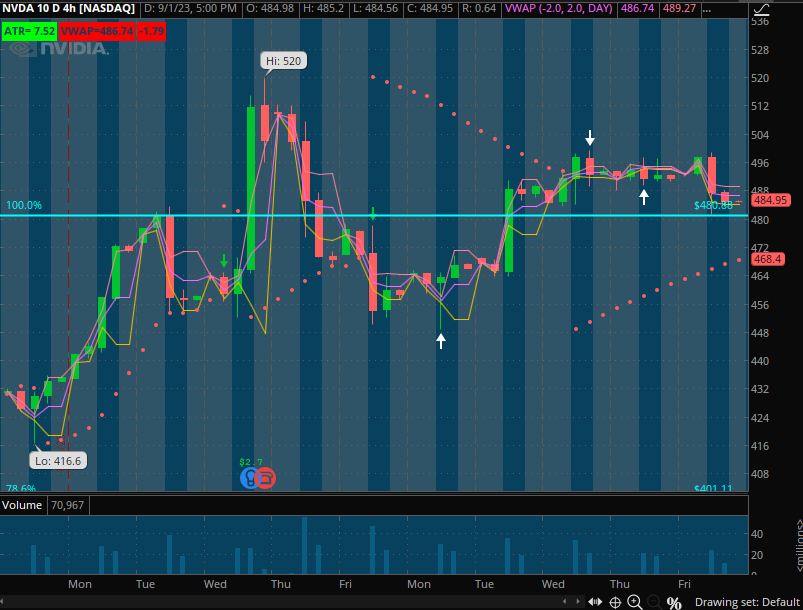Click the 468.4 price tag on axis
The height and width of the screenshot is (610, 803).
click(x=767, y=259)
